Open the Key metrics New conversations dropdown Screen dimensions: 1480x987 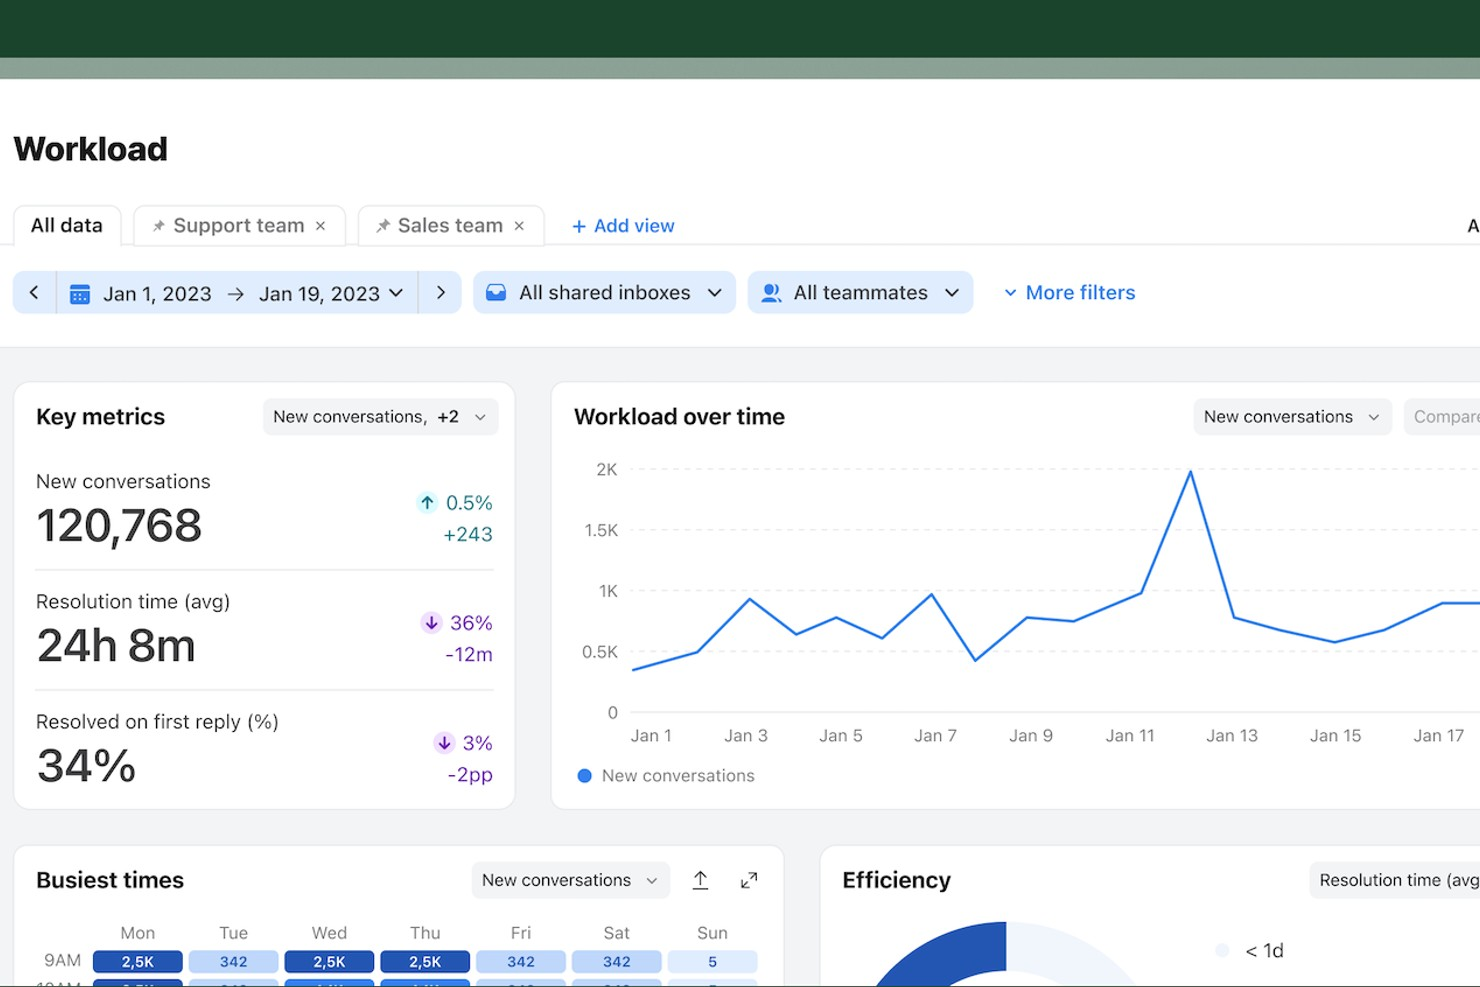click(x=380, y=416)
